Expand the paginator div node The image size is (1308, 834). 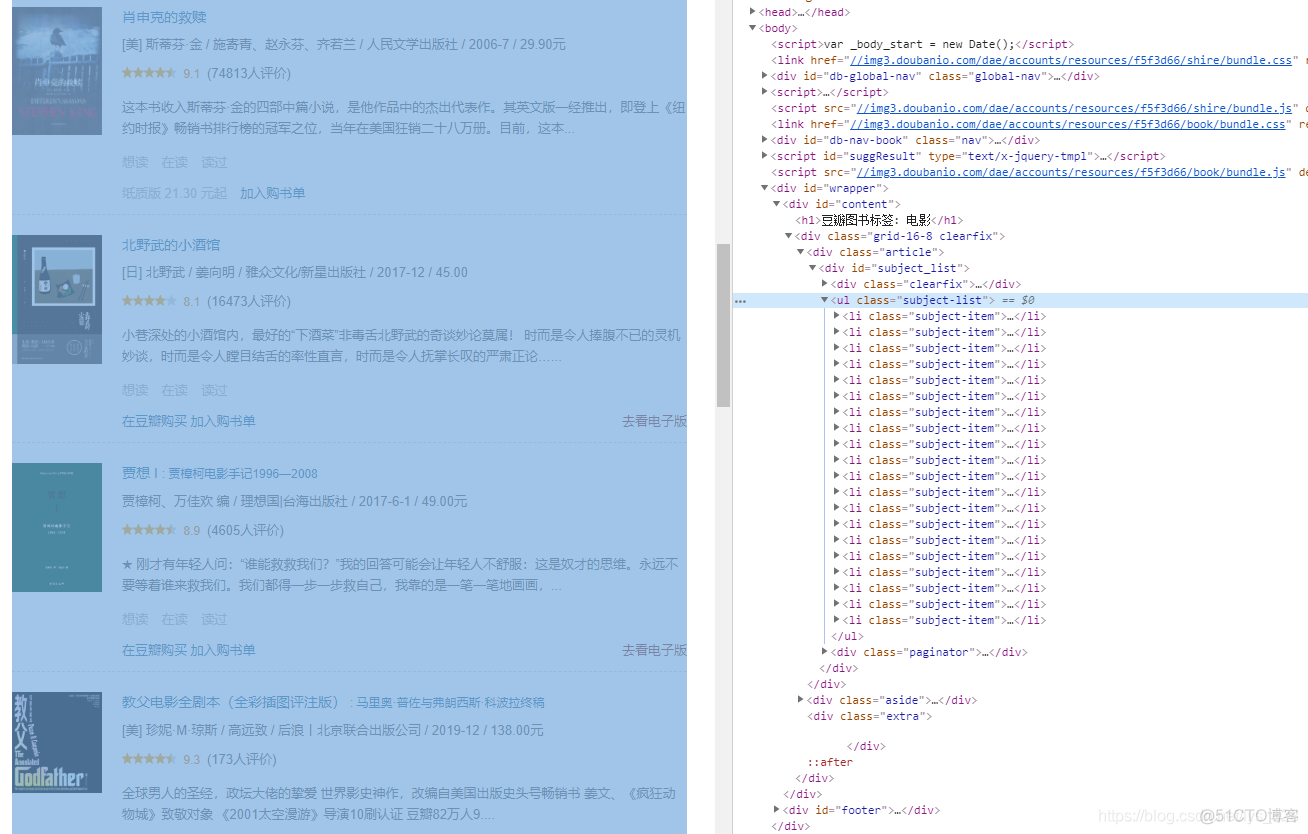tap(825, 652)
